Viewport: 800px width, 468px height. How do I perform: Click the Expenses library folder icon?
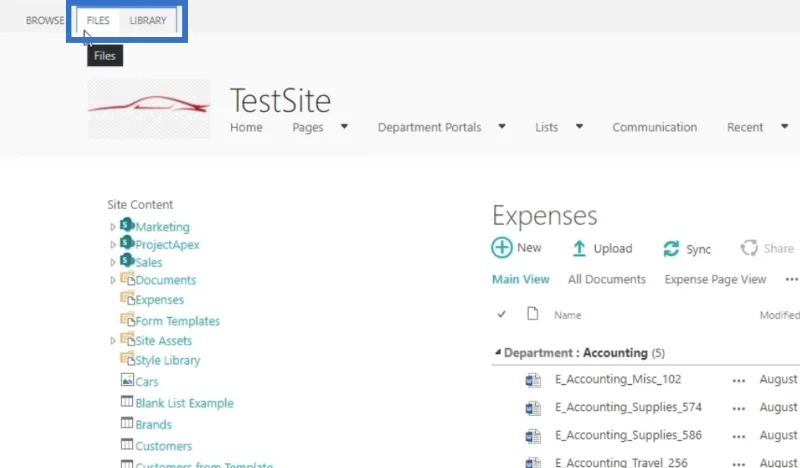(x=128, y=298)
